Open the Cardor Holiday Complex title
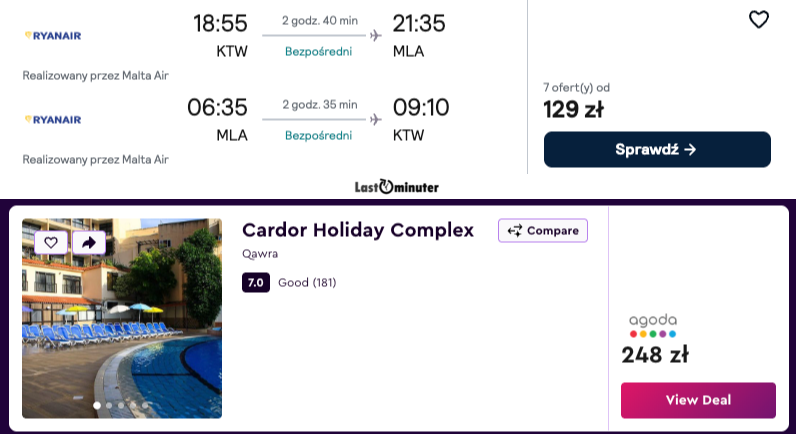796x434 pixels. pos(358,230)
